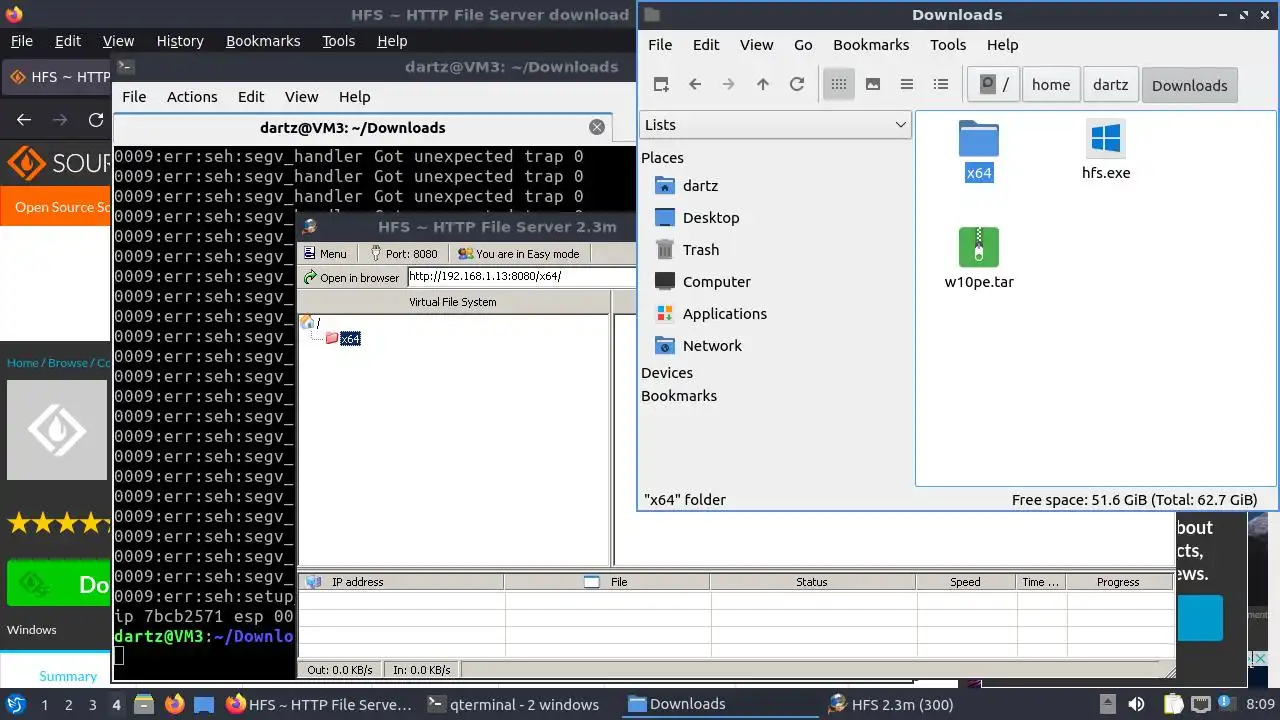The height and width of the screenshot is (720, 1280).
Task: Switch to workspace 1 in taskbar pager
Action: coord(44,705)
